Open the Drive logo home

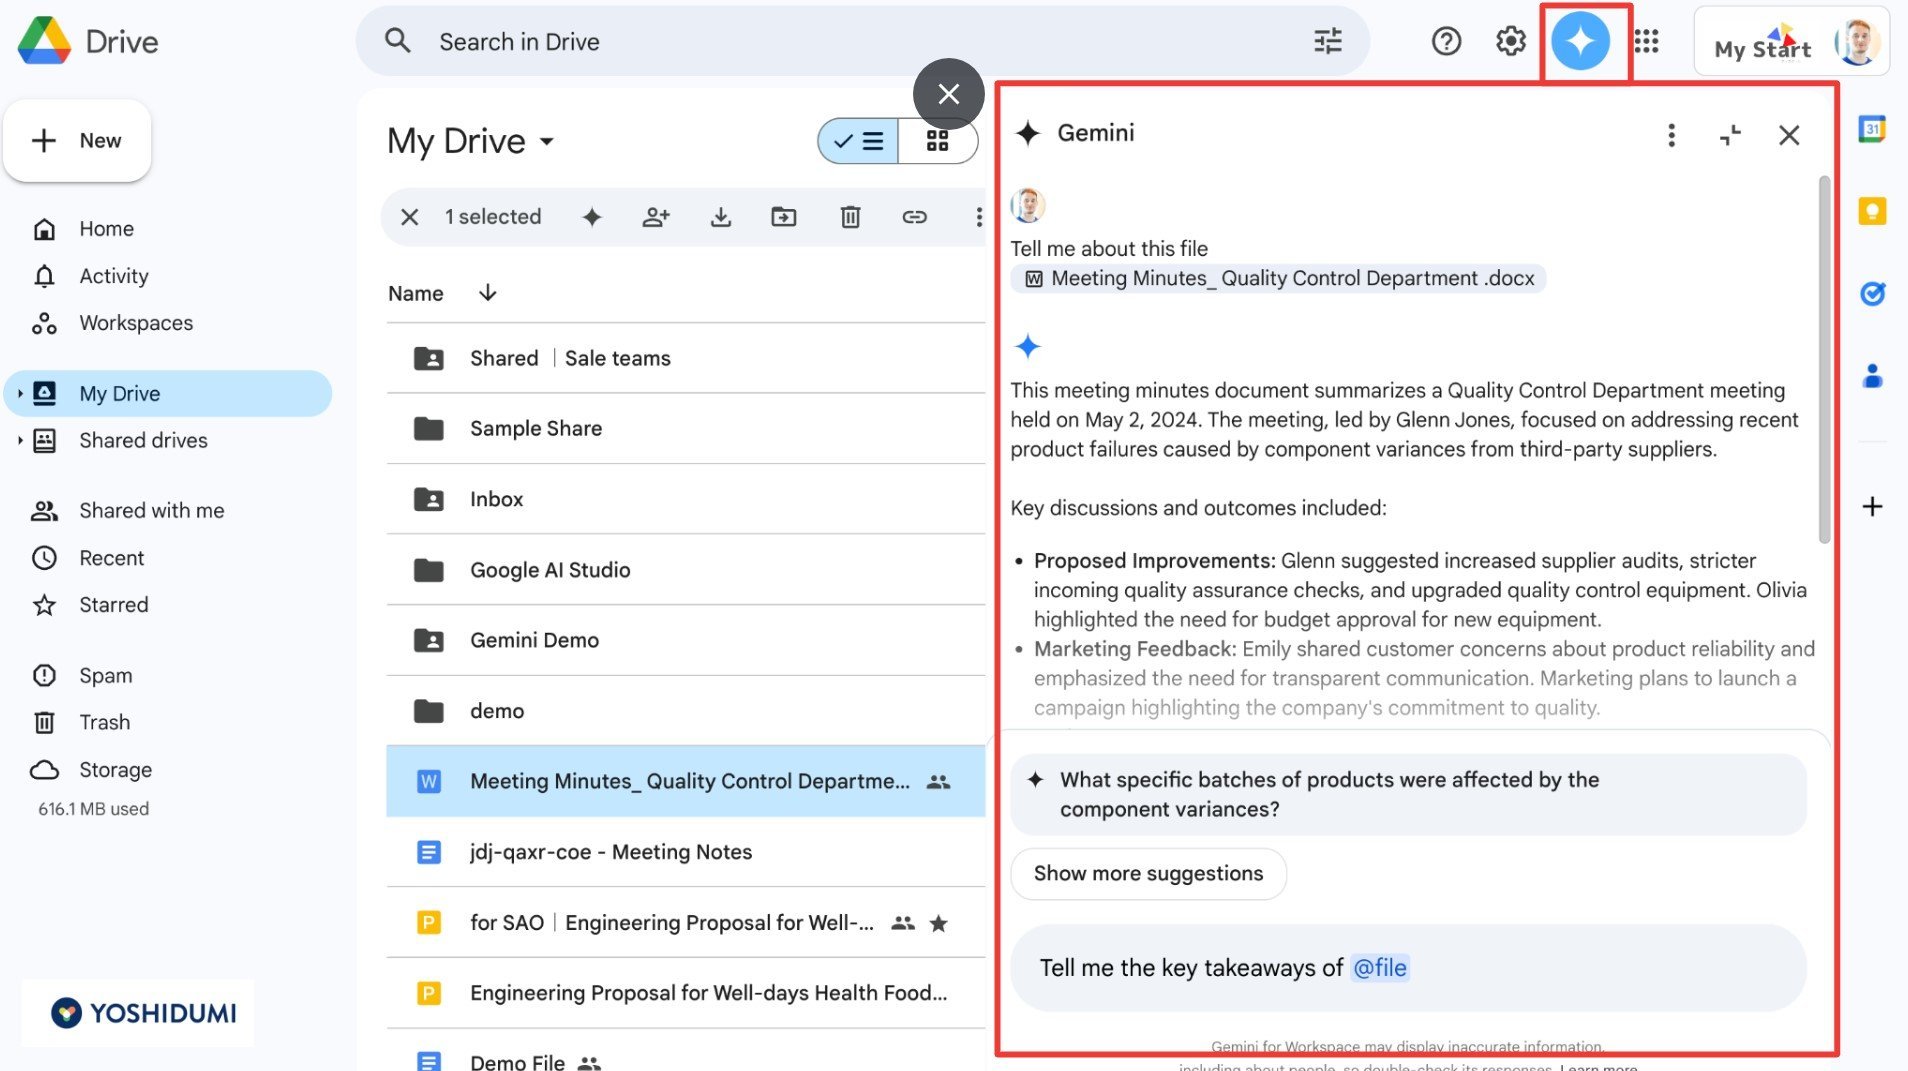[x=88, y=41]
